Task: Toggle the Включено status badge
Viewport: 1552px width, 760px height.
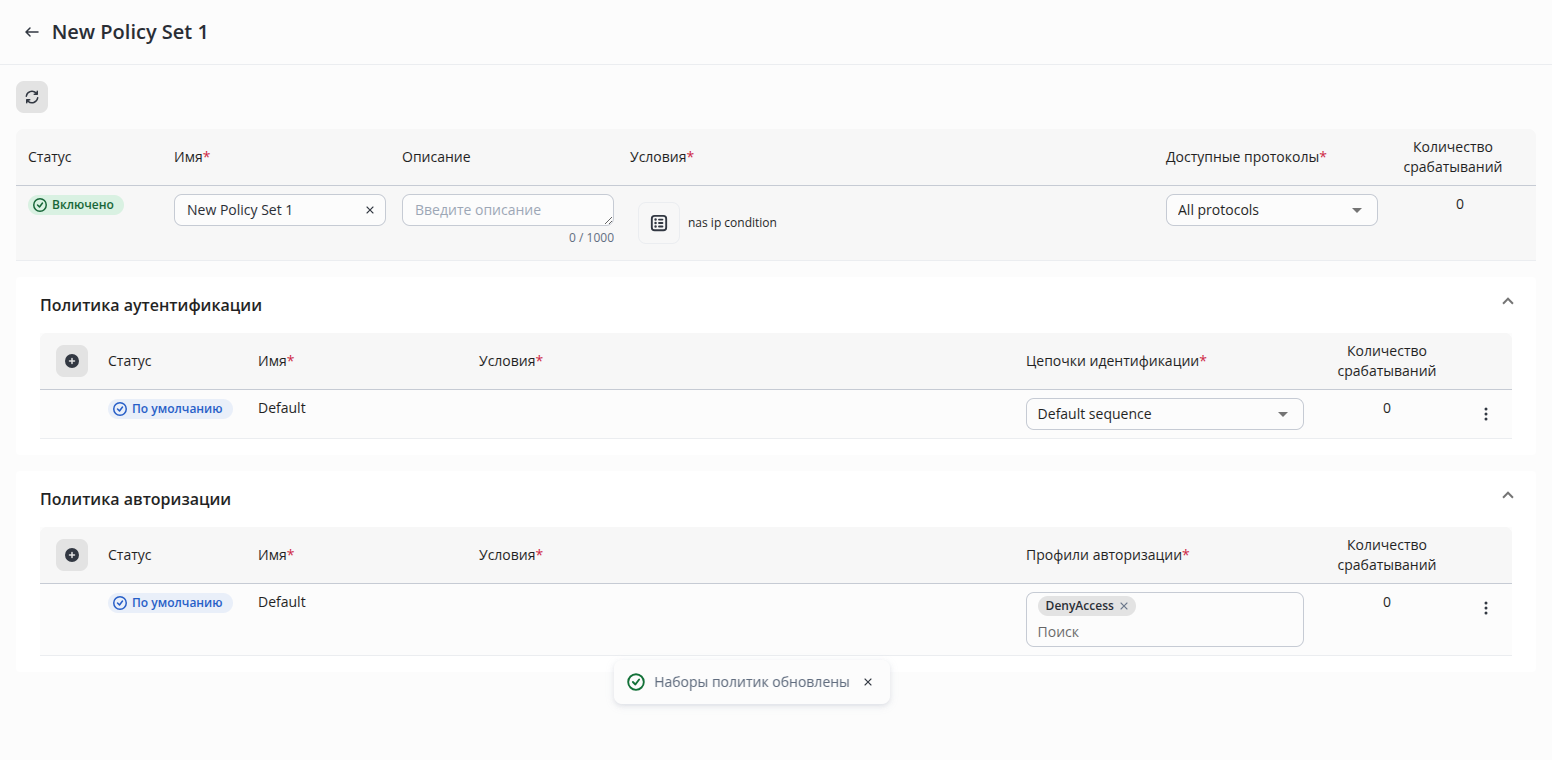Action: coord(76,205)
